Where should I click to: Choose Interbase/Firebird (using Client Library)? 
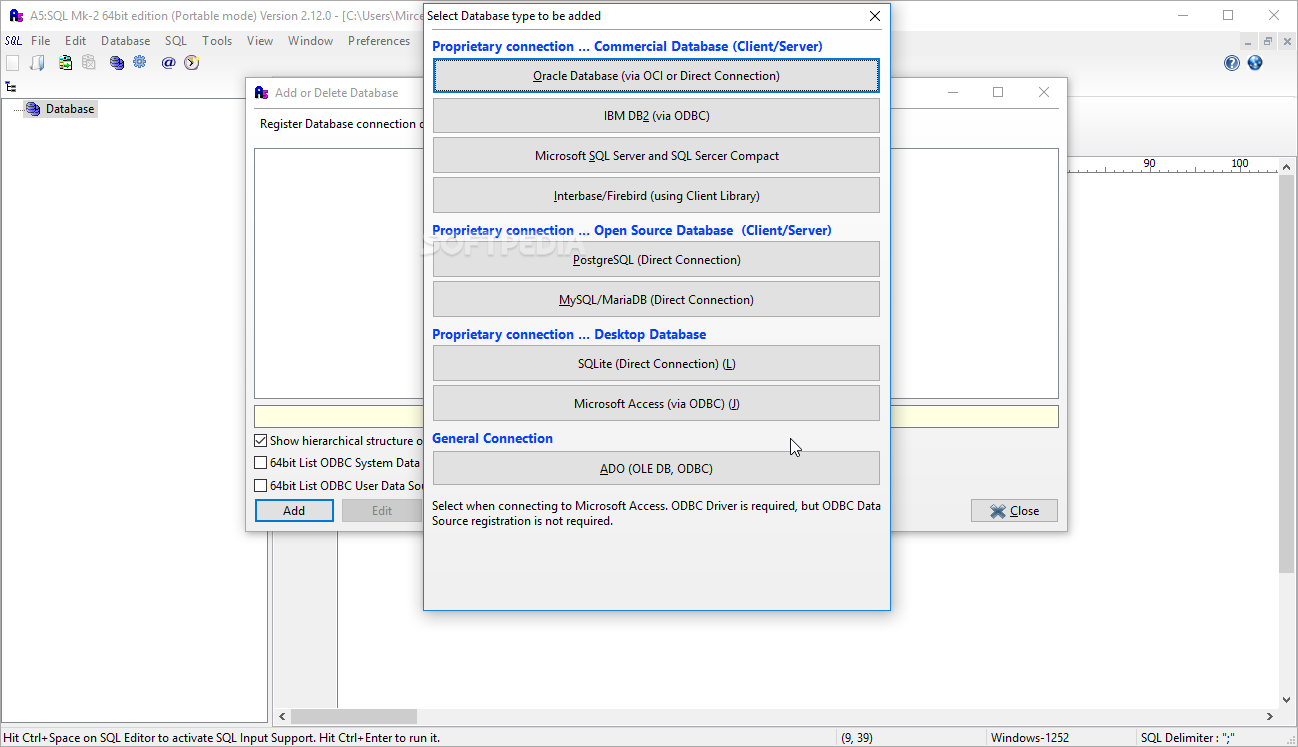click(x=656, y=196)
